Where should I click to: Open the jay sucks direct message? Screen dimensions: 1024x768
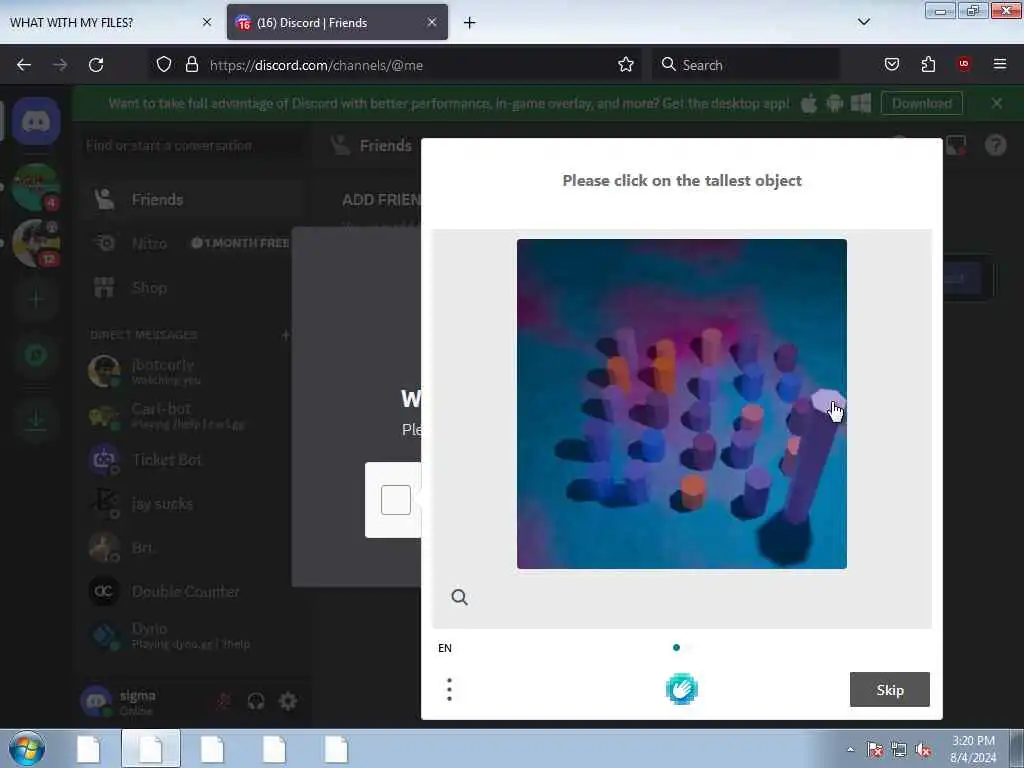pyautogui.click(x=191, y=504)
